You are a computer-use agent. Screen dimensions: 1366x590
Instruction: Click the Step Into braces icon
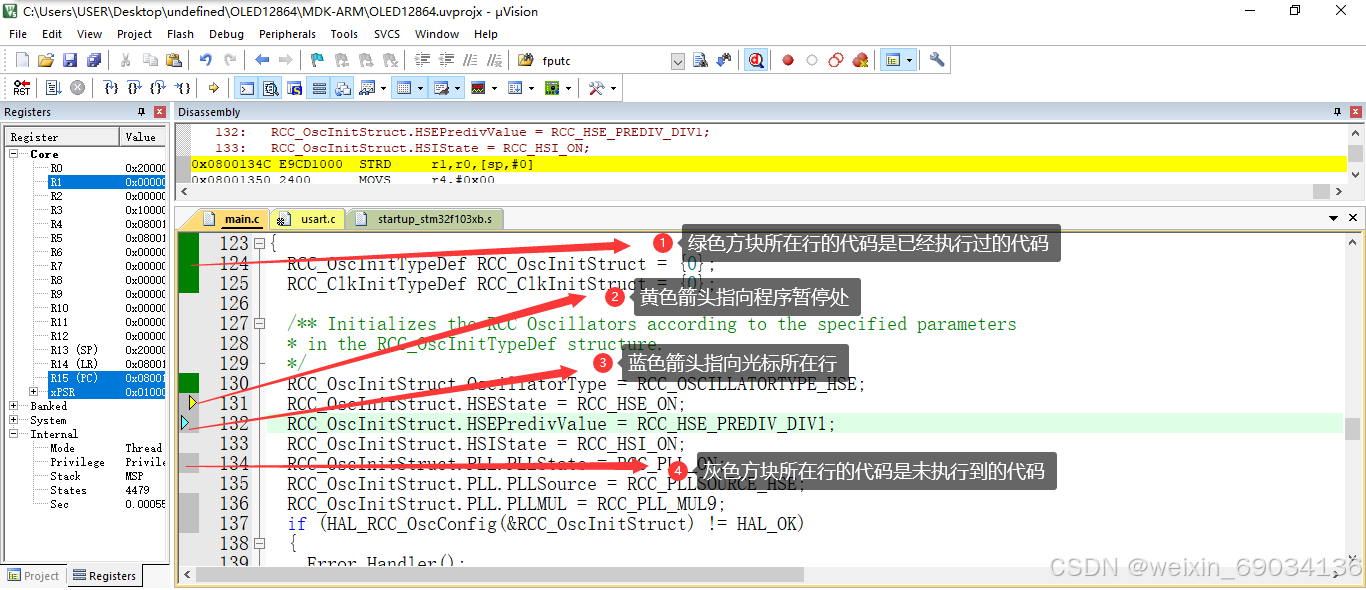click(112, 88)
